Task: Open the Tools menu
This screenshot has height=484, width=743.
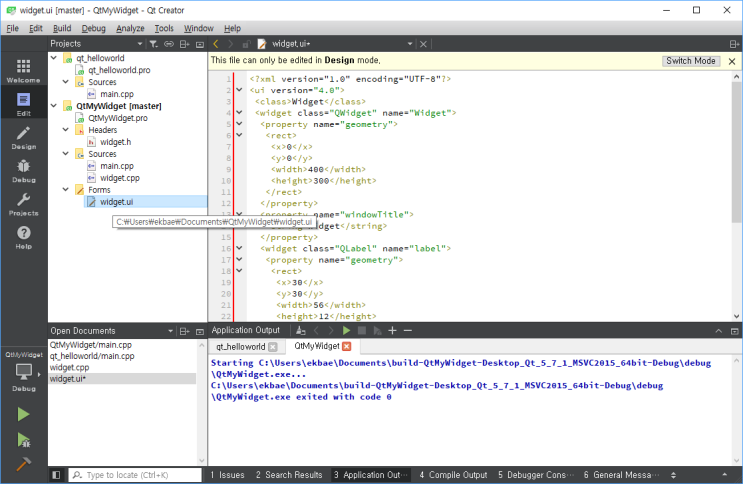Action: coord(164,28)
